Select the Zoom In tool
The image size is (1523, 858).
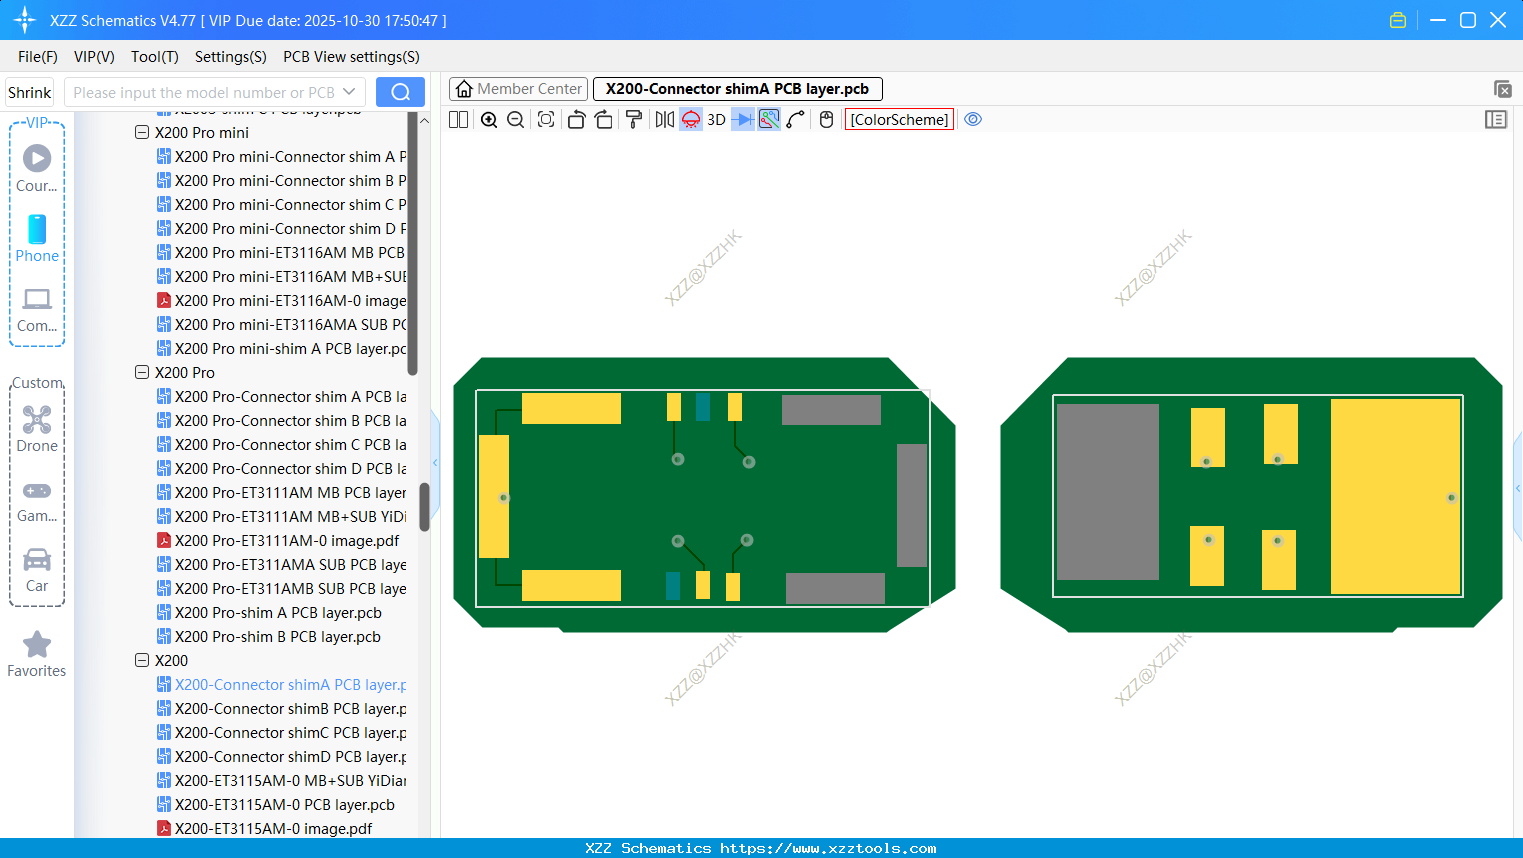(489, 119)
